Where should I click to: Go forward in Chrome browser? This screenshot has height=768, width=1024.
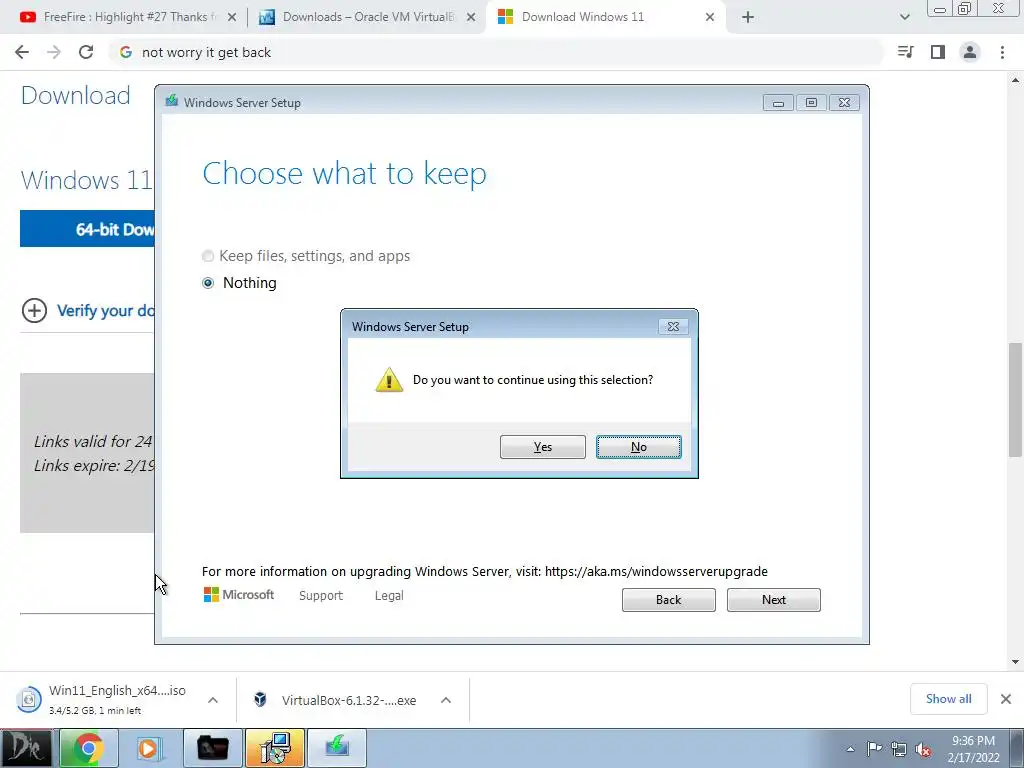click(54, 52)
